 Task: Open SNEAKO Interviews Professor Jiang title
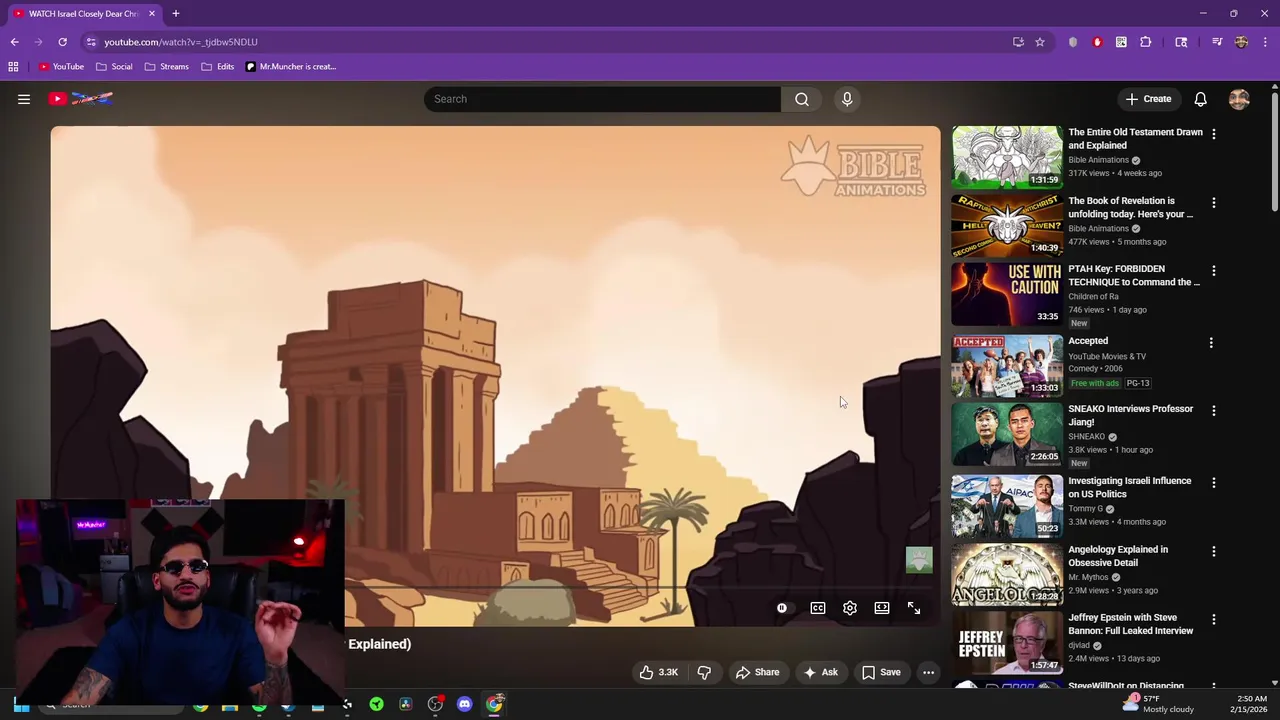tap(1130, 415)
